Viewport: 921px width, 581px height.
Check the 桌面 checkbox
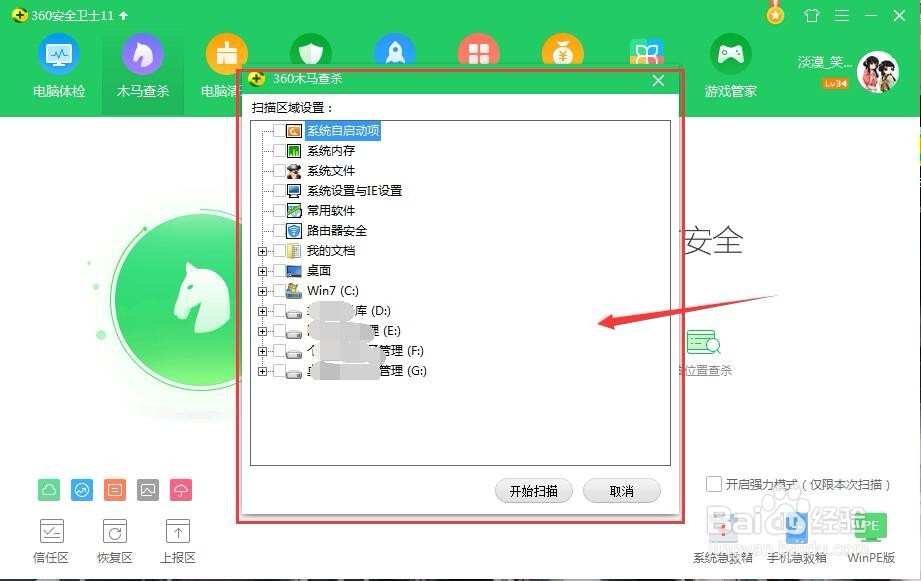click(x=279, y=271)
